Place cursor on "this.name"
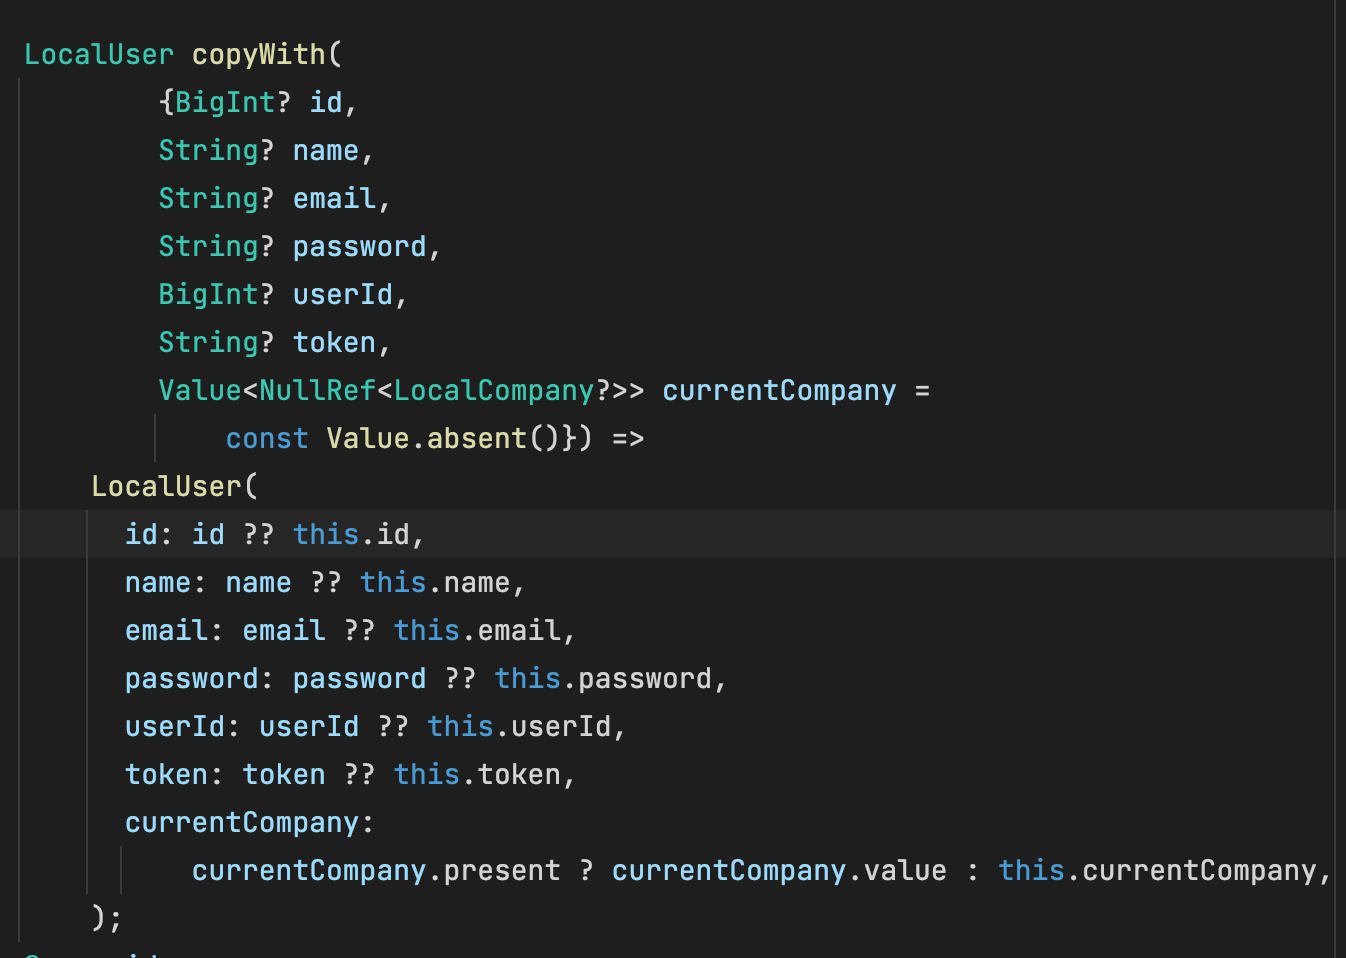The height and width of the screenshot is (958, 1346). click(x=435, y=582)
